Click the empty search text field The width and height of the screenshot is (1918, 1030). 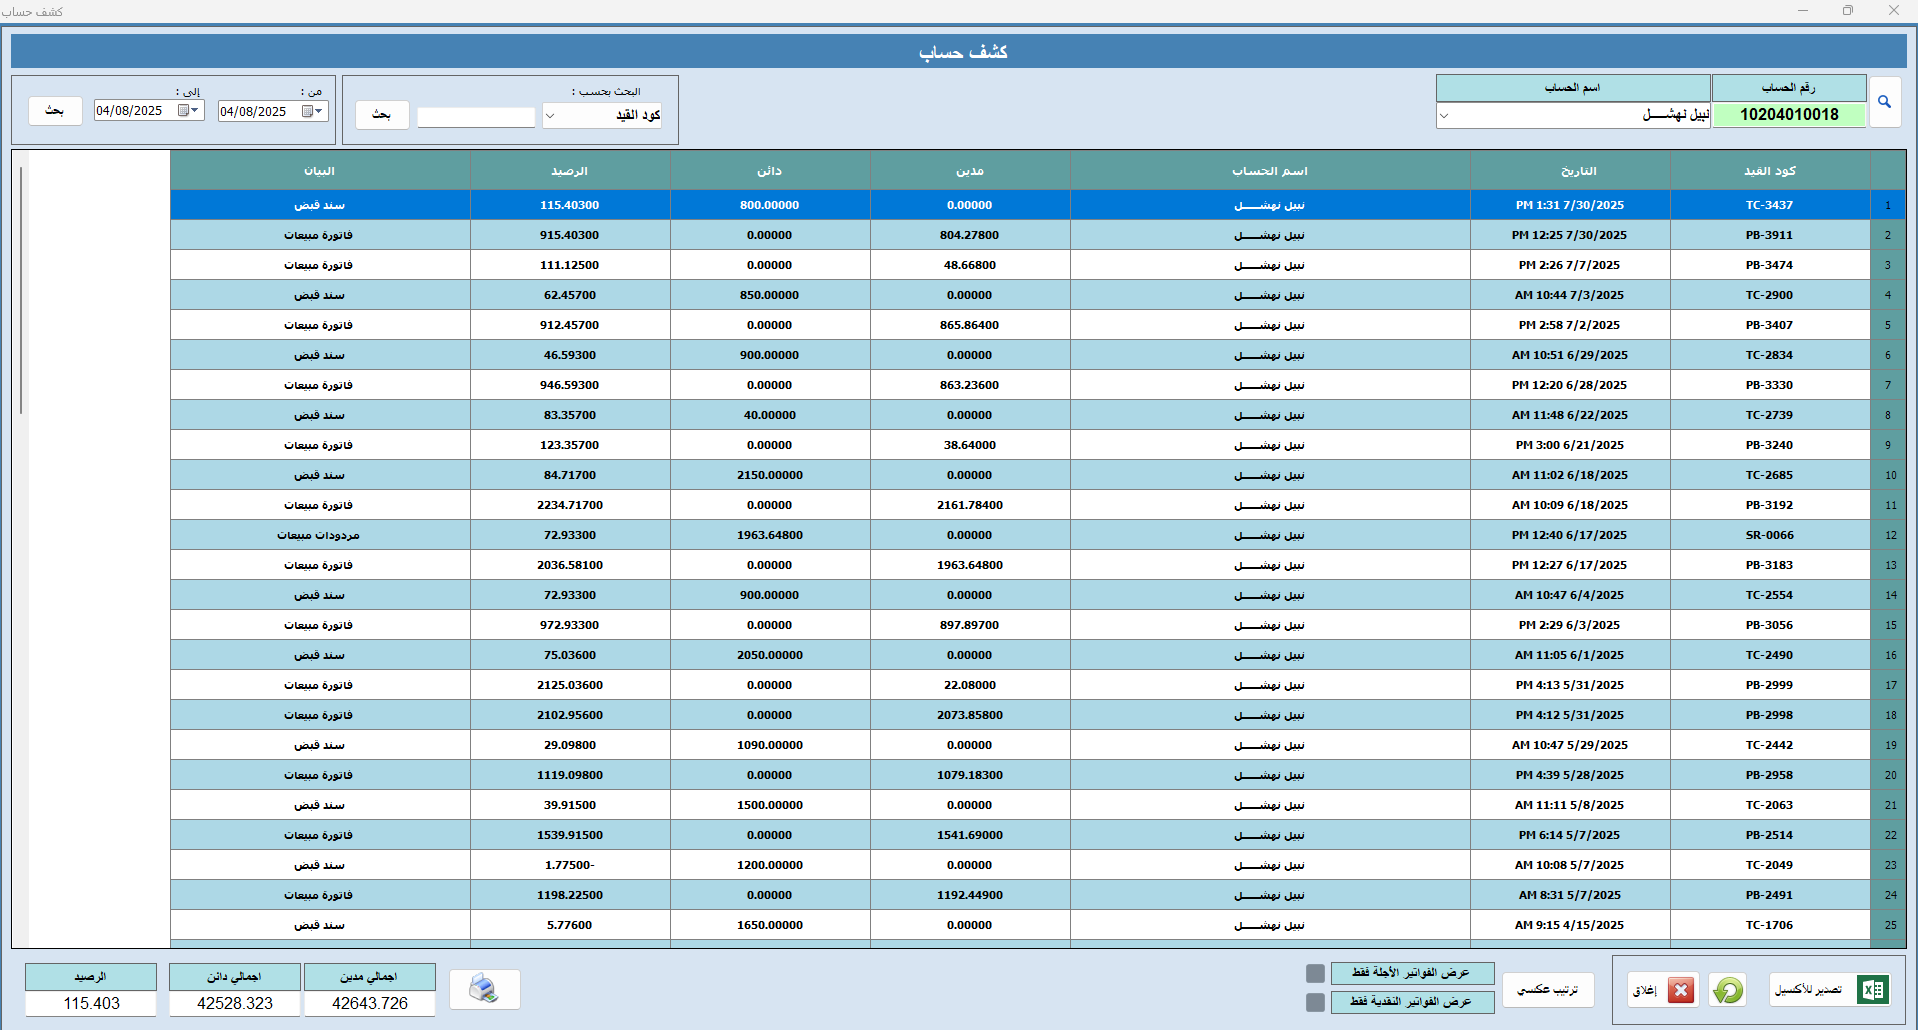click(x=476, y=117)
